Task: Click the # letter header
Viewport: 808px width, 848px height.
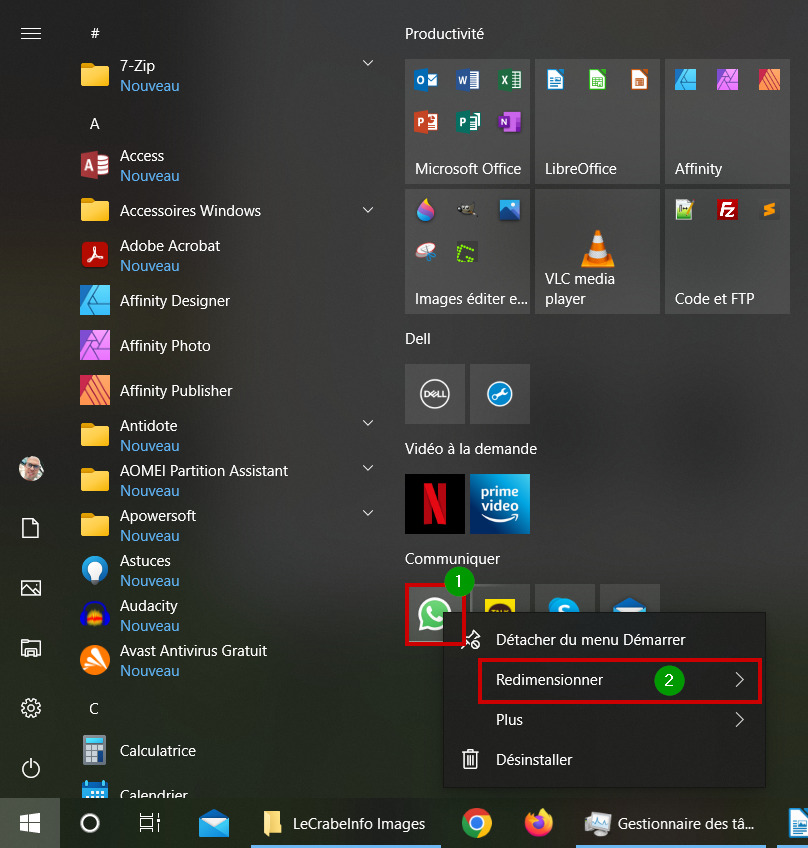Action: point(95,34)
